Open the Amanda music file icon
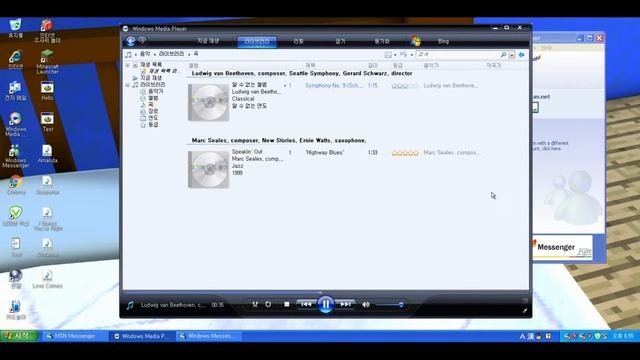The image size is (640, 360). coord(47,154)
